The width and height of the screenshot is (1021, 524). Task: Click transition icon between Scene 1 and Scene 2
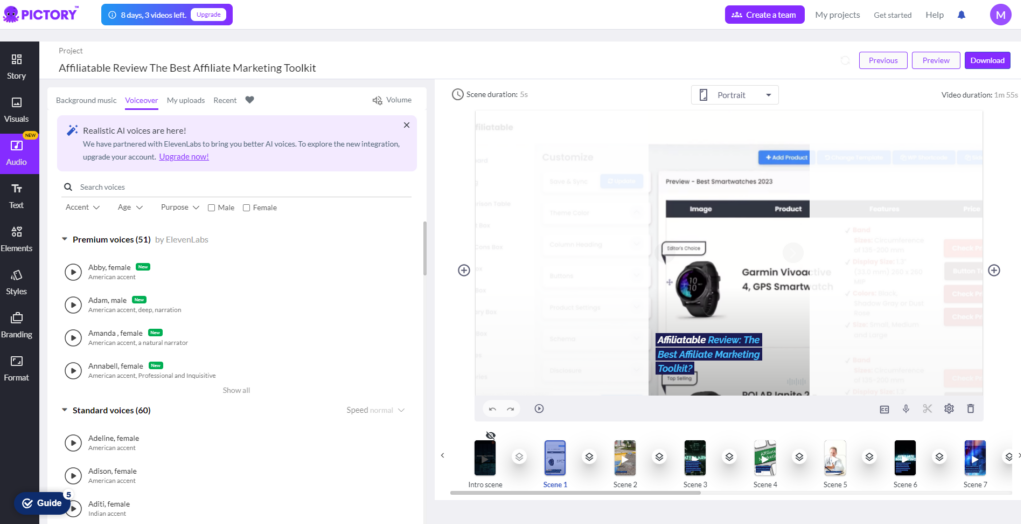(589, 457)
